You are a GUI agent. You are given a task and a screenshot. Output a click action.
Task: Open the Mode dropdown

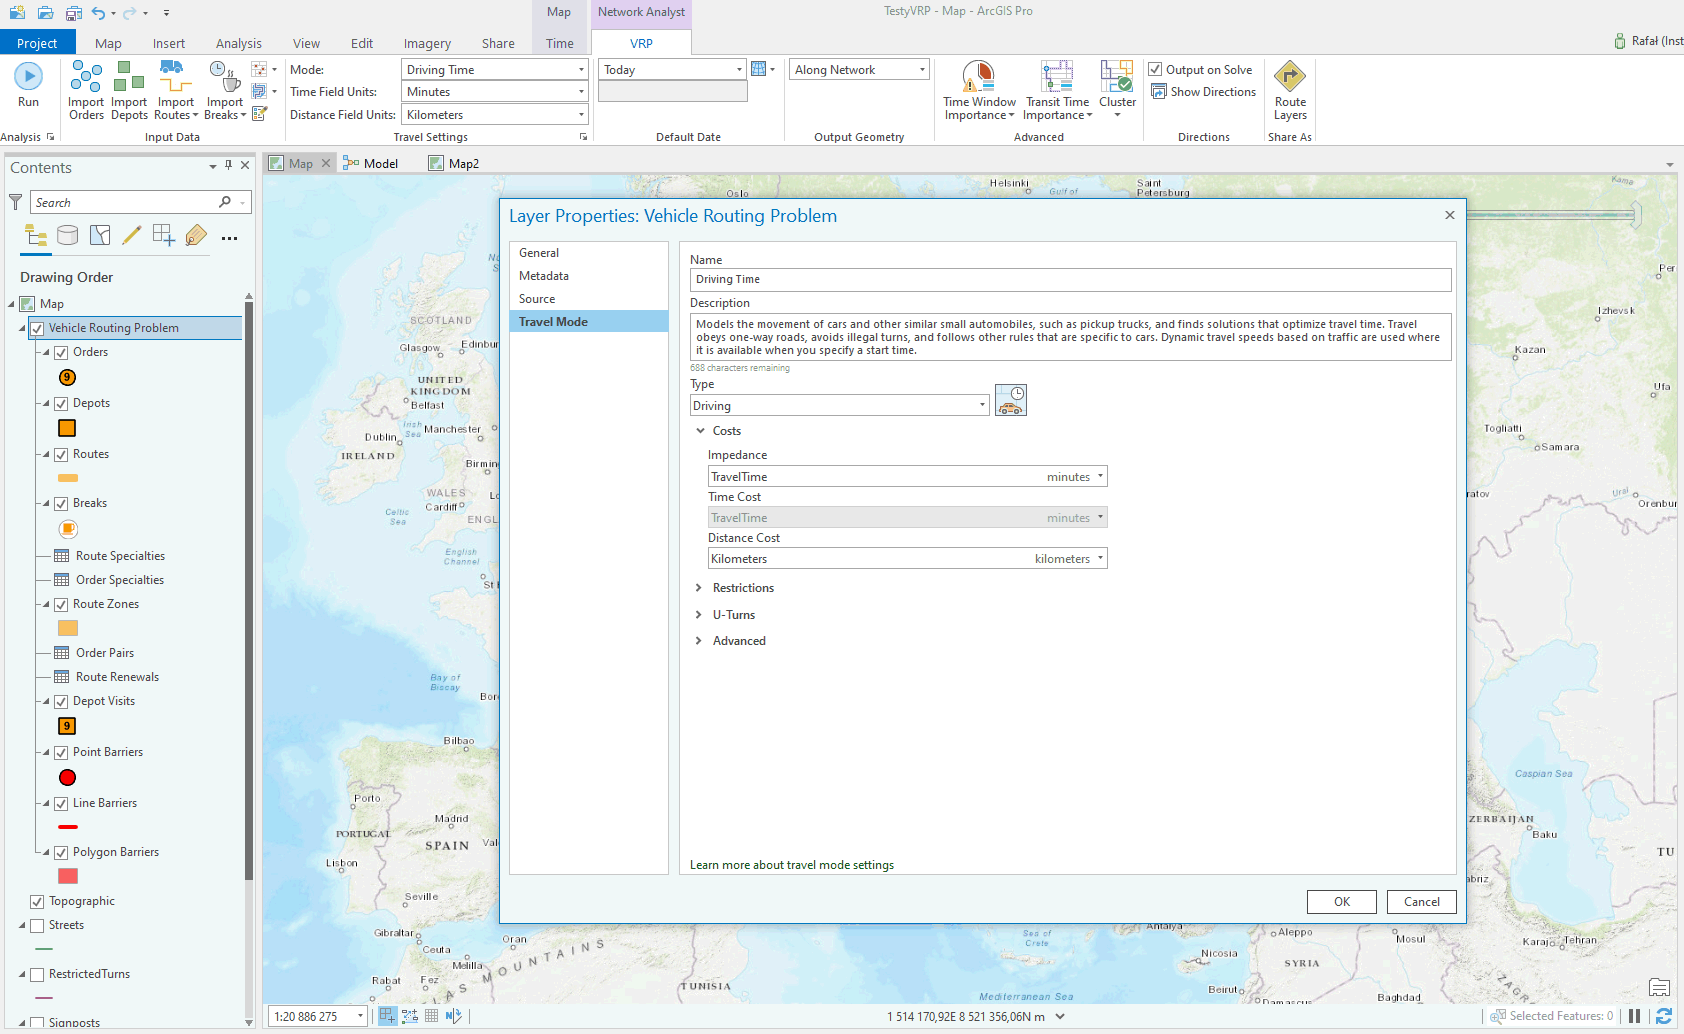click(494, 70)
